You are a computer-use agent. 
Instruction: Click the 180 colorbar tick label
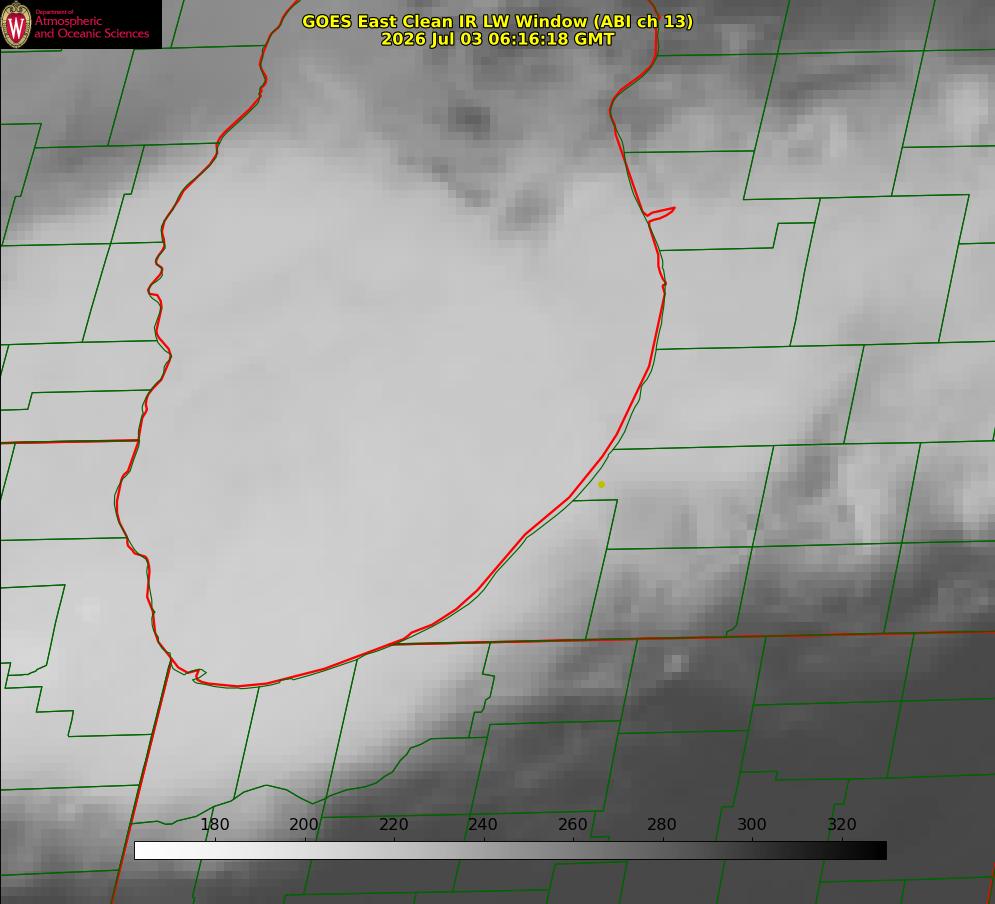214,824
